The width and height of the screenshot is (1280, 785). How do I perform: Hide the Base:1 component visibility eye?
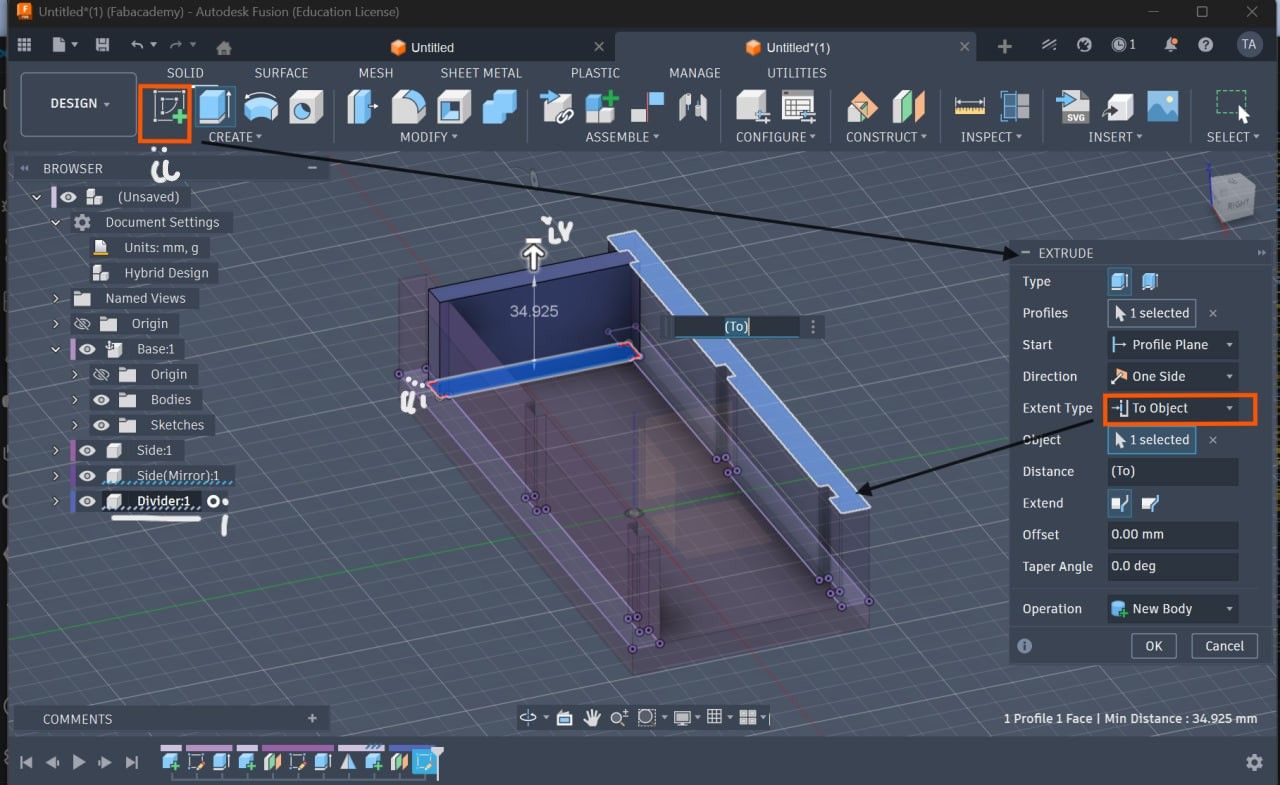pos(88,349)
